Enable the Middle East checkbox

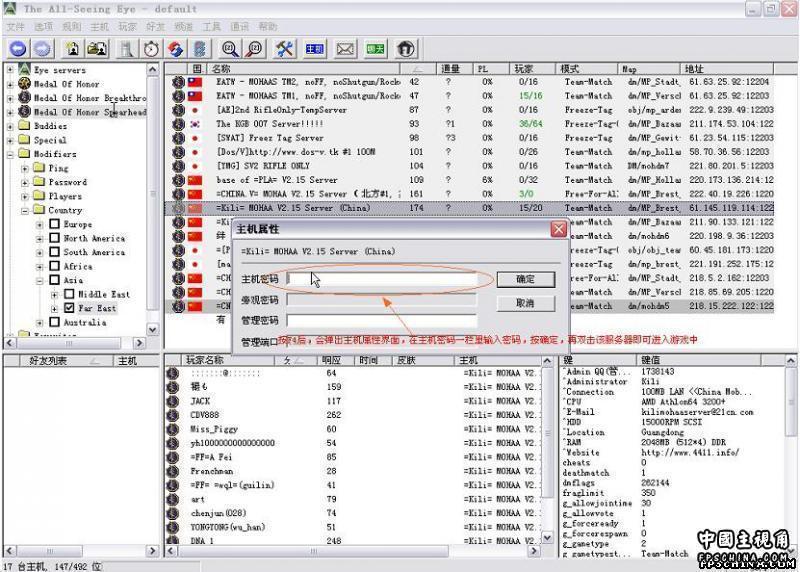69,294
